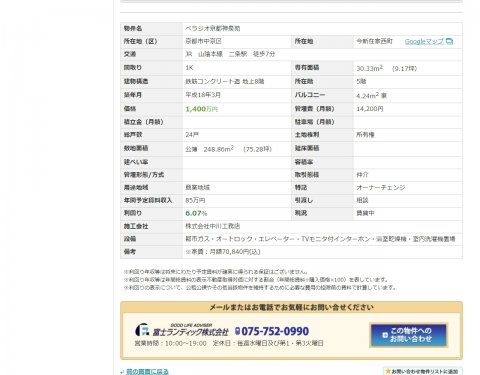
Task: Open the Googleマップ link
Action: pos(424,41)
